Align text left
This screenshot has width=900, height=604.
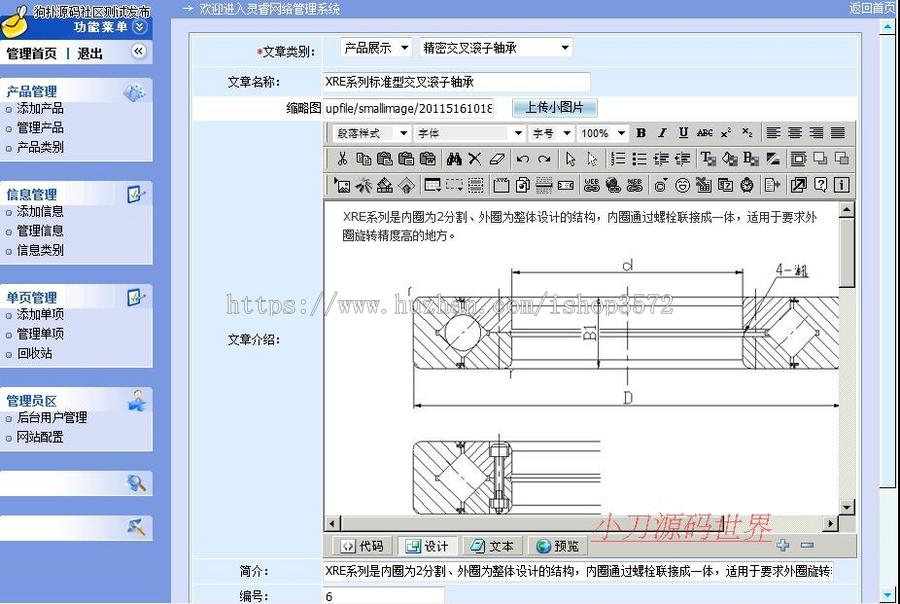coord(773,133)
